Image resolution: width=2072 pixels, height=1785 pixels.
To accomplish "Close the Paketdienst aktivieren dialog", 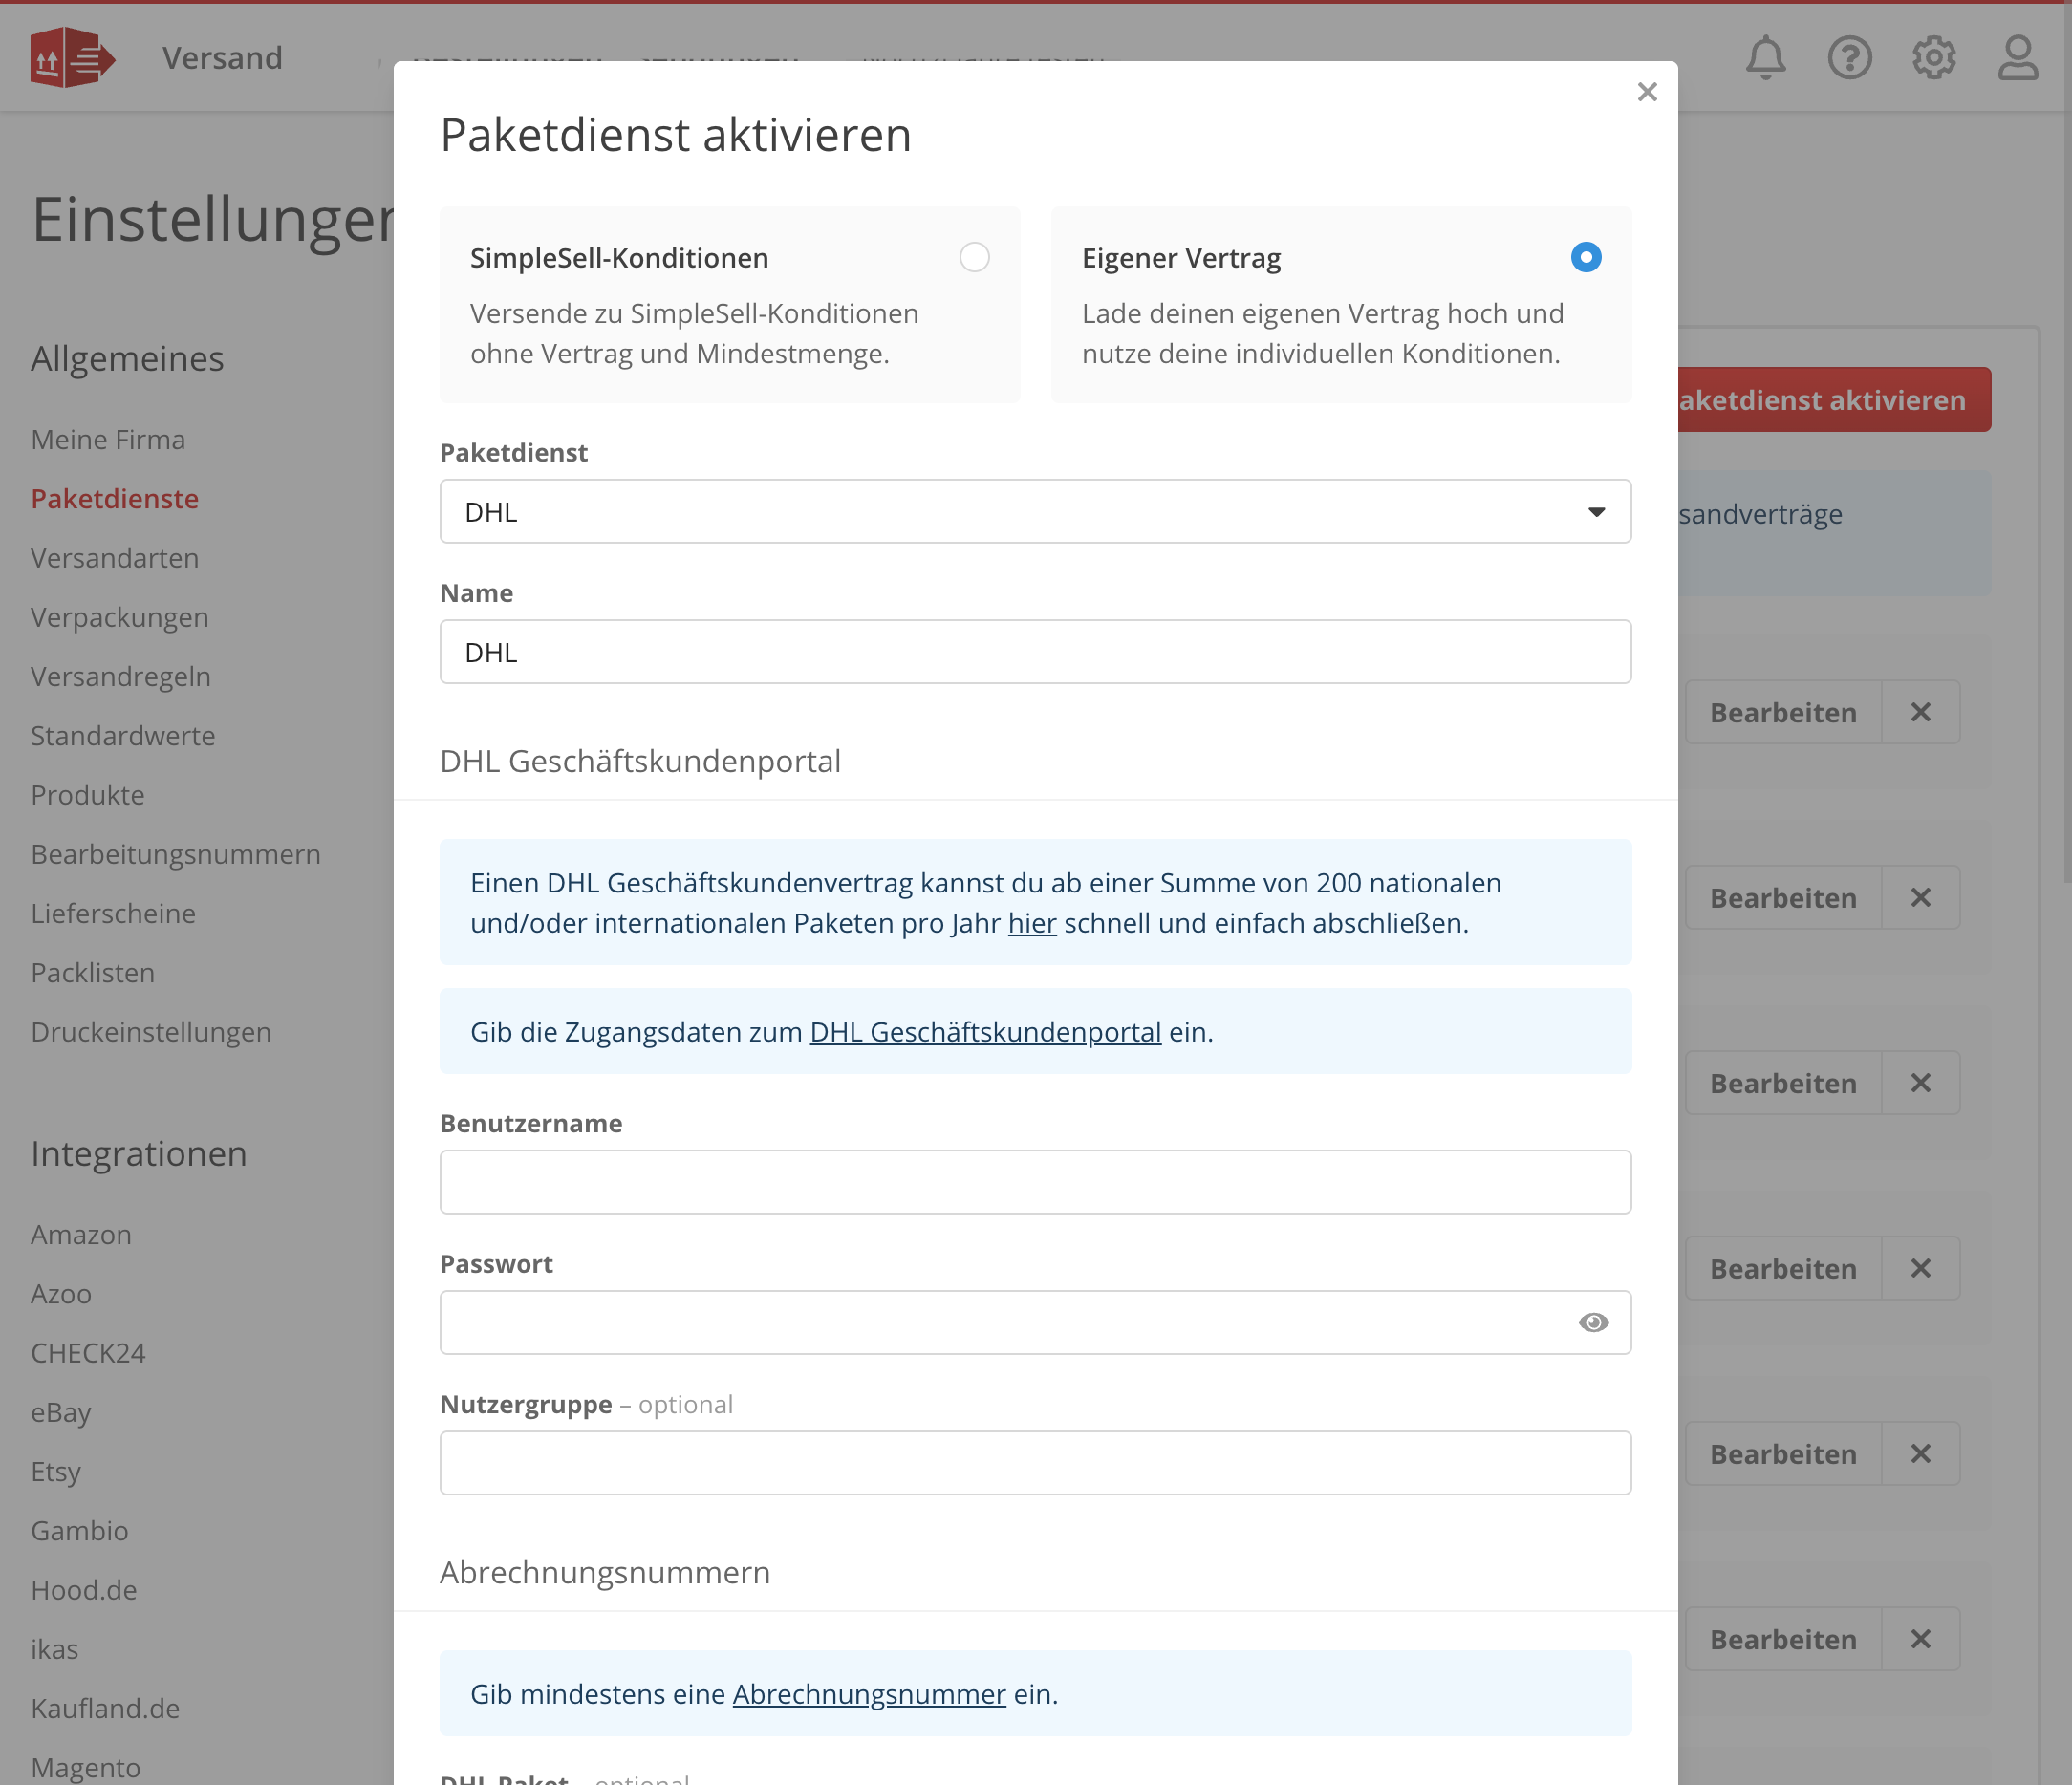I will coord(1647,92).
